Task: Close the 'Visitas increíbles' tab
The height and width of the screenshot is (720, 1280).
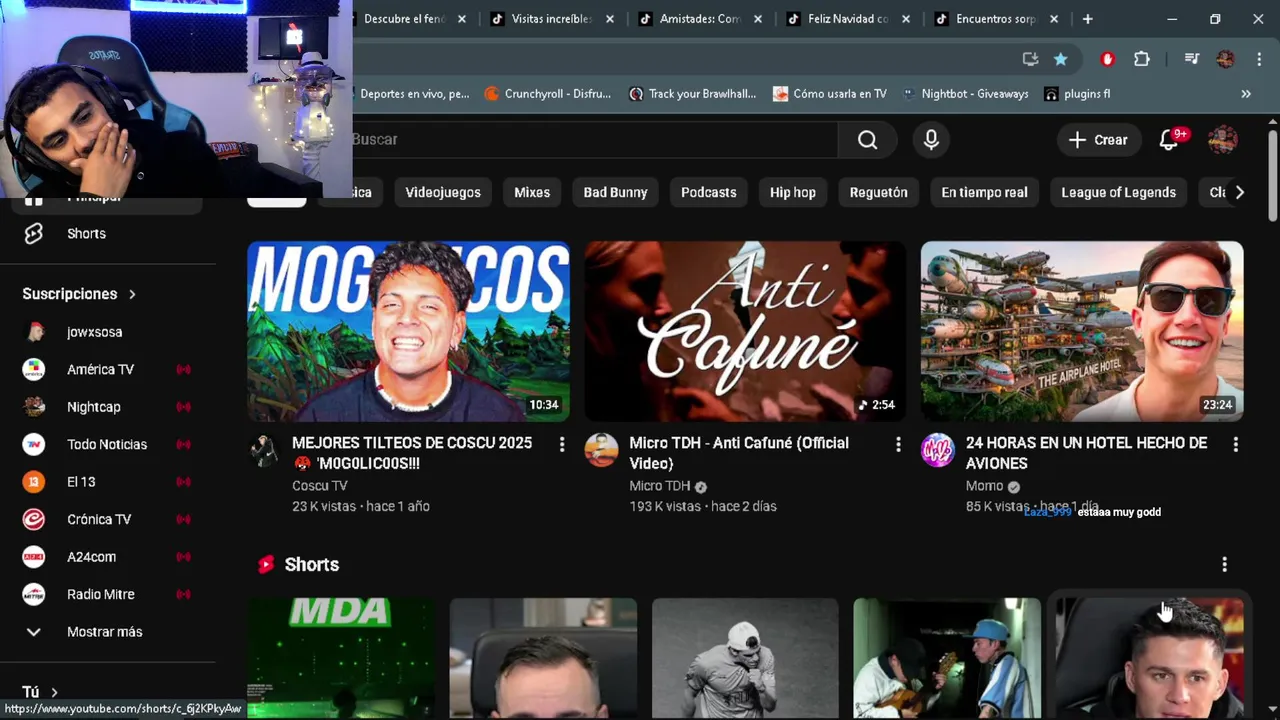Action: [x=610, y=19]
